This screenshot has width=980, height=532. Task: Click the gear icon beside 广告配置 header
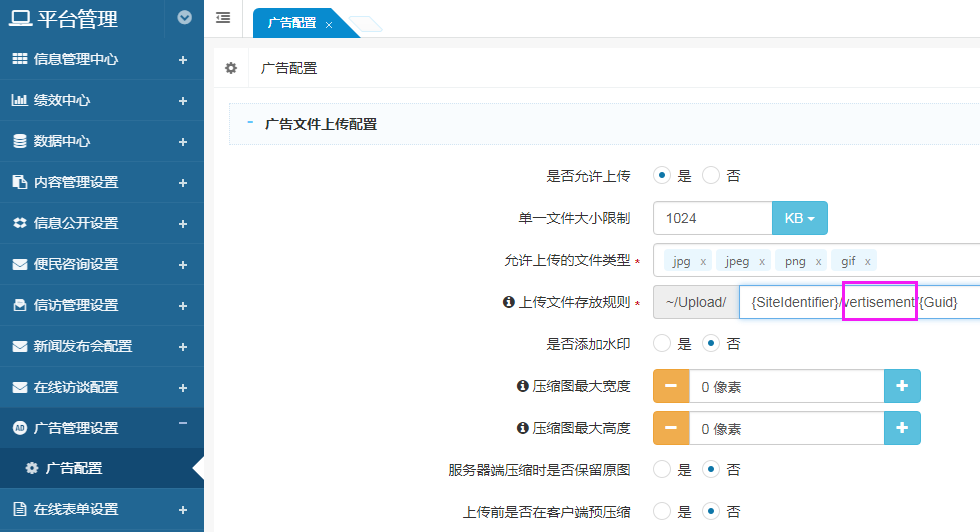click(231, 68)
